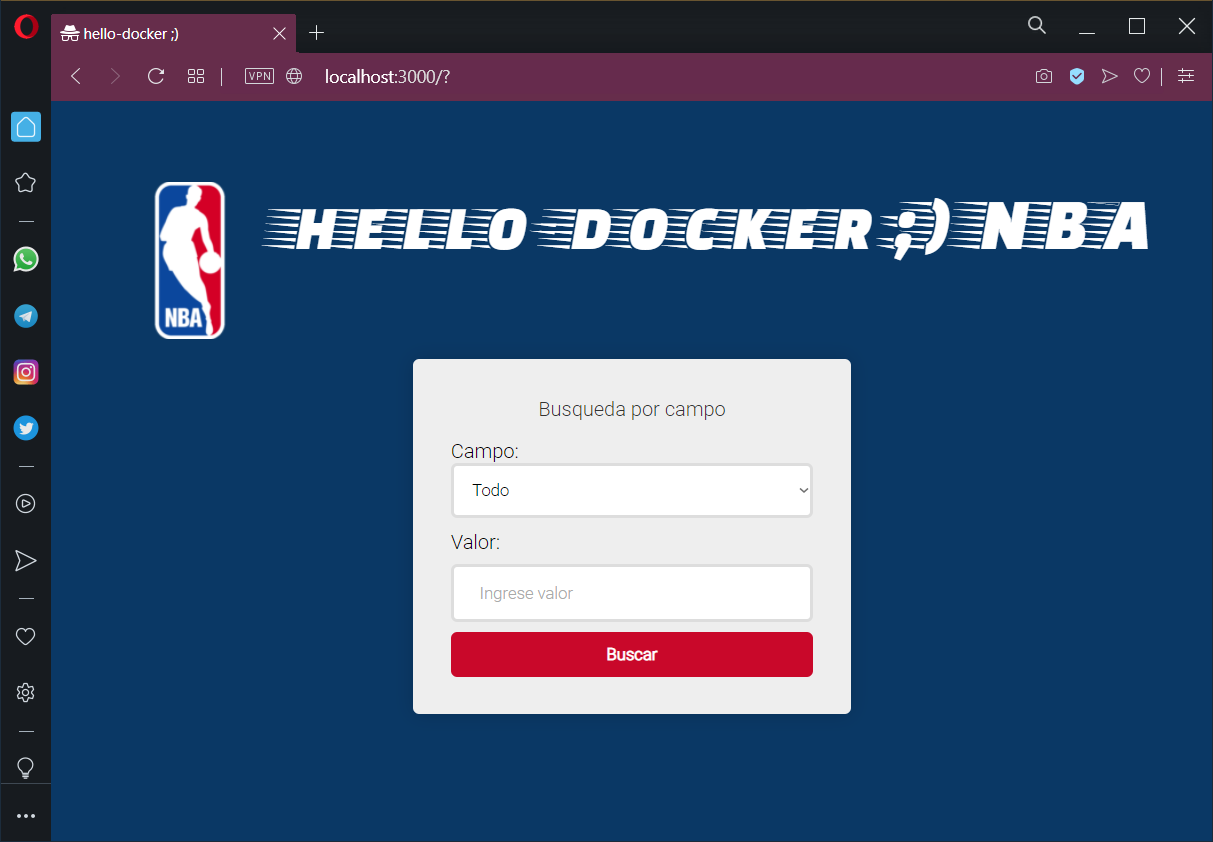Go forward using the forward arrow
The image size is (1213, 842).
pyautogui.click(x=115, y=76)
